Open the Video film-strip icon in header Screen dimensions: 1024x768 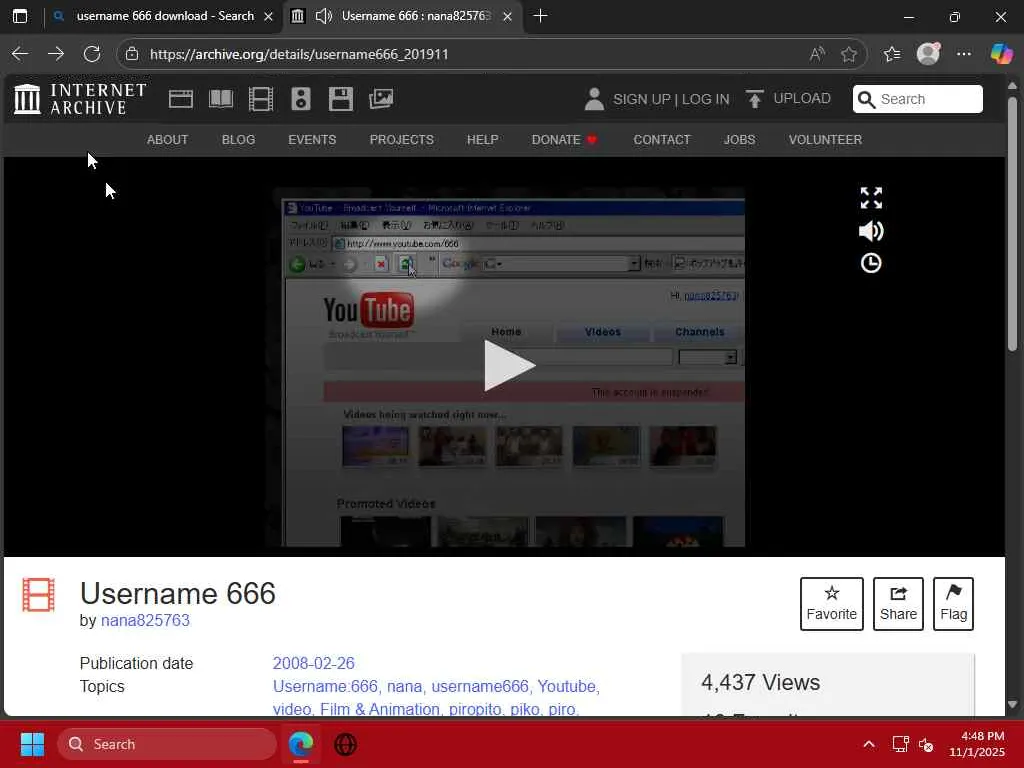[x=261, y=99]
